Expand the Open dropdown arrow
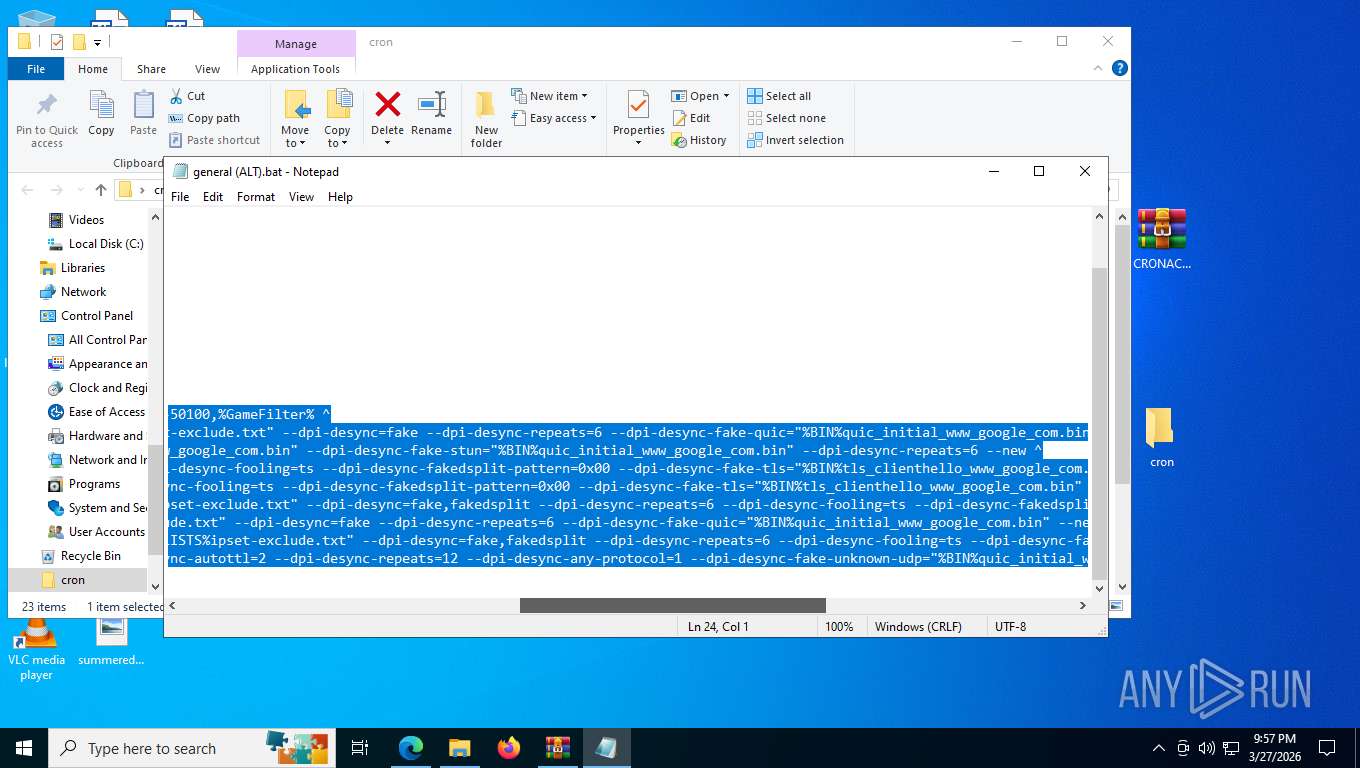The width and height of the screenshot is (1360, 768). pos(726,96)
